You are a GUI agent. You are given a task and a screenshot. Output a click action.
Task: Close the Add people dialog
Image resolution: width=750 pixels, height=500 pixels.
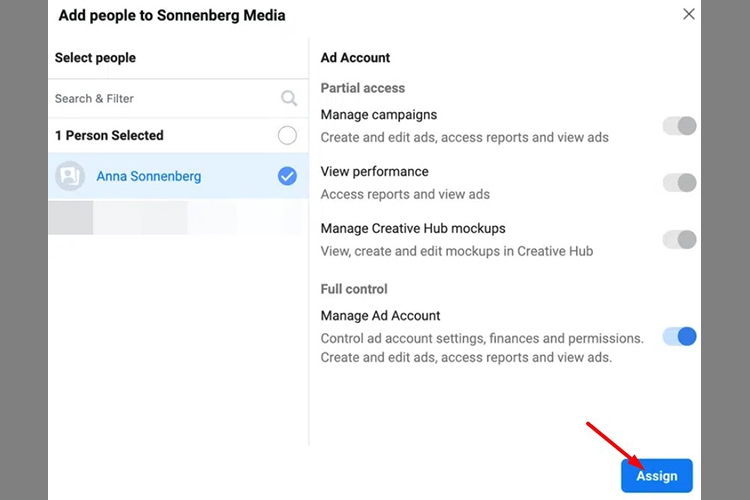688,14
